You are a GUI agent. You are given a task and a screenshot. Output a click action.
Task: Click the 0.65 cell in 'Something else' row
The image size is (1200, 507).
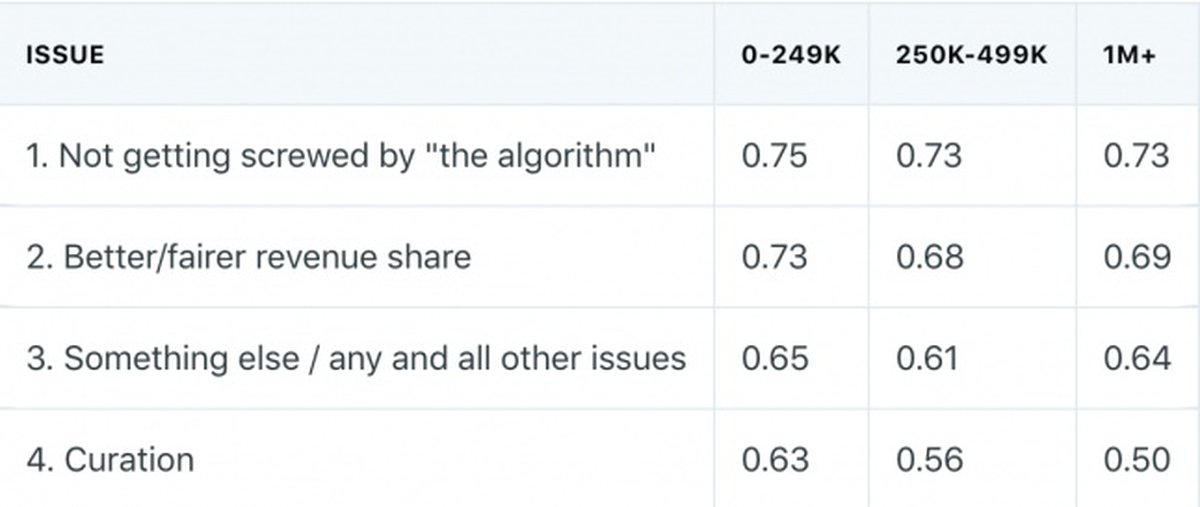(x=774, y=359)
